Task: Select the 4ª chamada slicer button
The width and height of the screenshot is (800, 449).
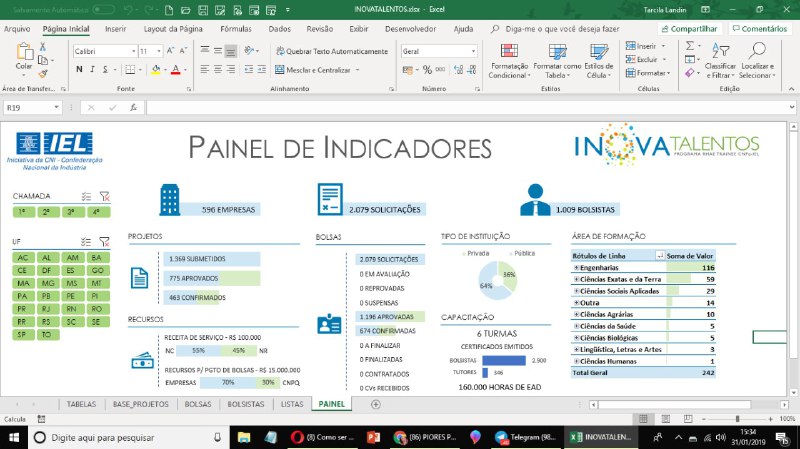Action: tap(97, 212)
